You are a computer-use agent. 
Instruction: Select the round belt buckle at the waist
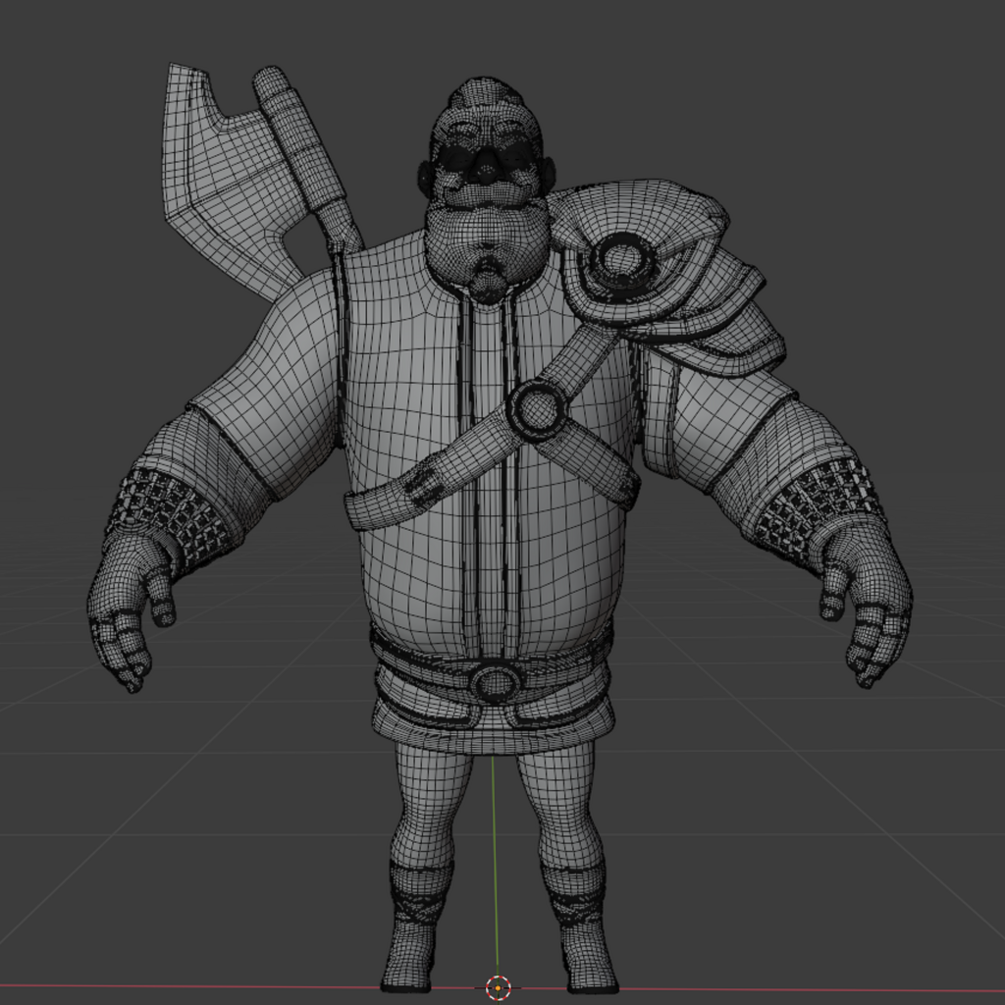pos(495,683)
